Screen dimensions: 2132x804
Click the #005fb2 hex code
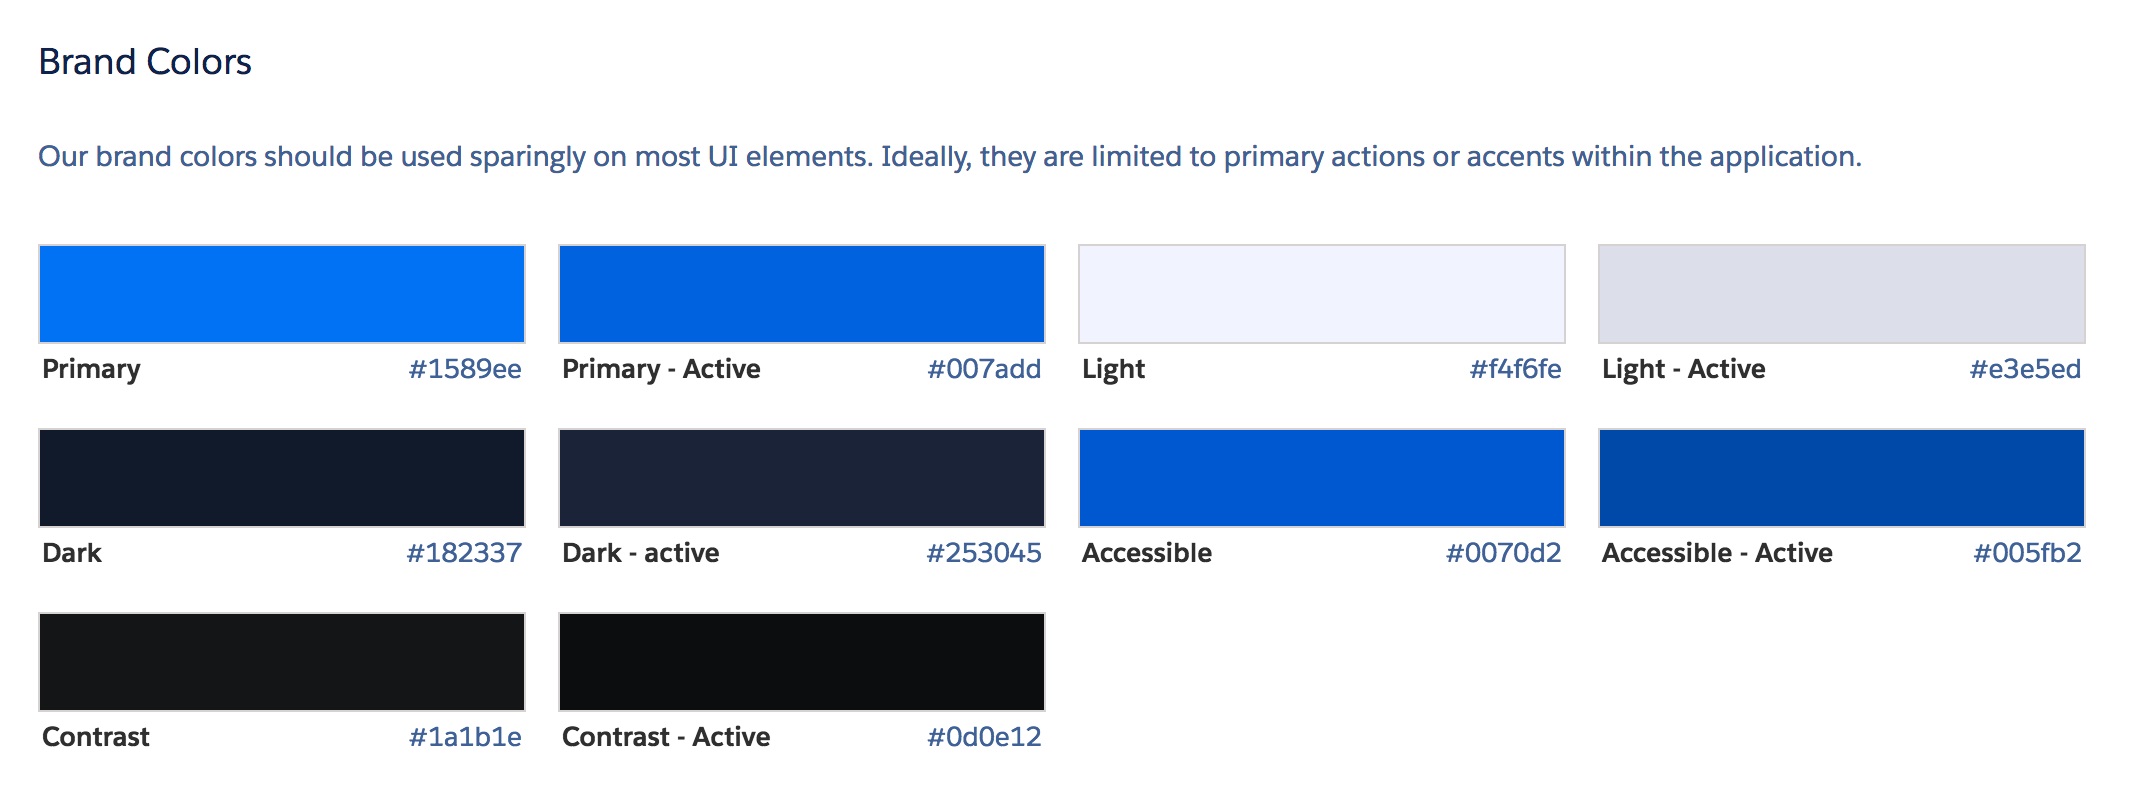(2027, 553)
